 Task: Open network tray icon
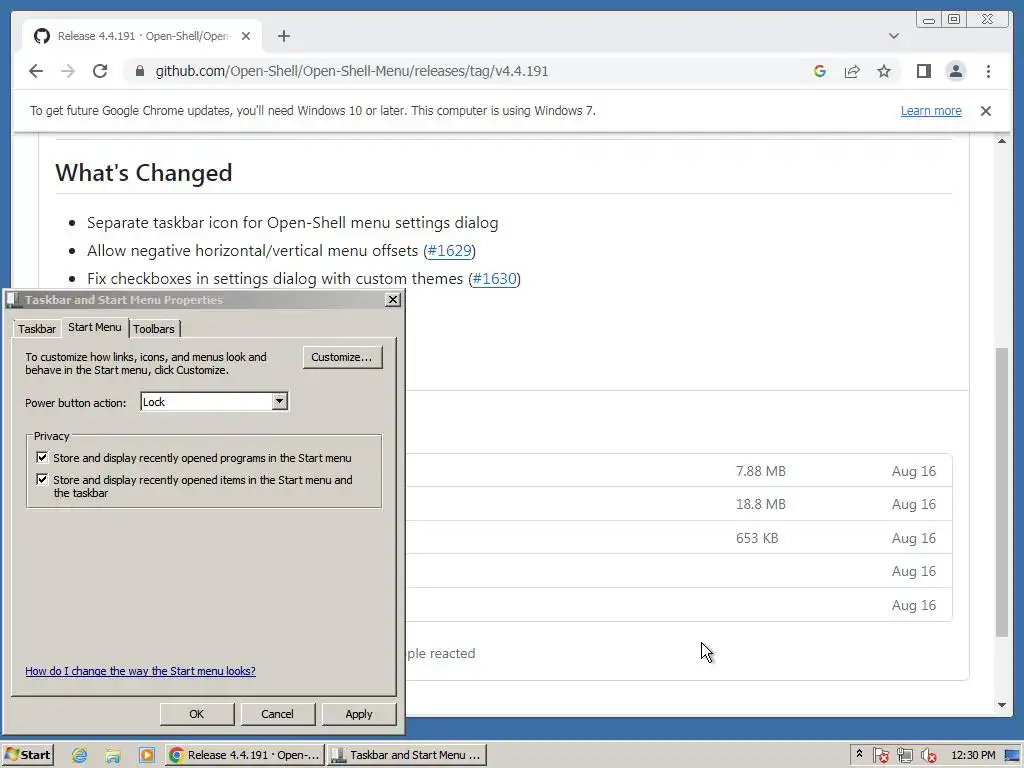[904, 756]
